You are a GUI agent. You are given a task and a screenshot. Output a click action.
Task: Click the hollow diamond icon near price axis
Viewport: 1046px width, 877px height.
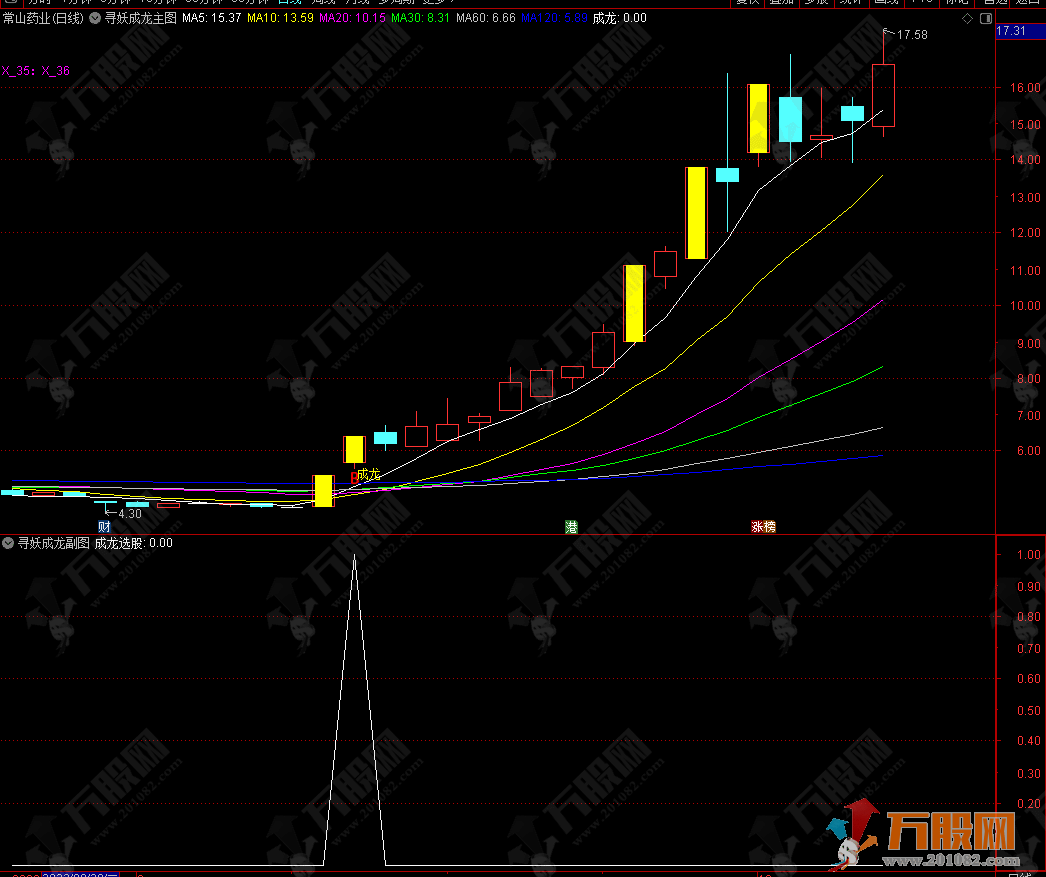coord(967,18)
